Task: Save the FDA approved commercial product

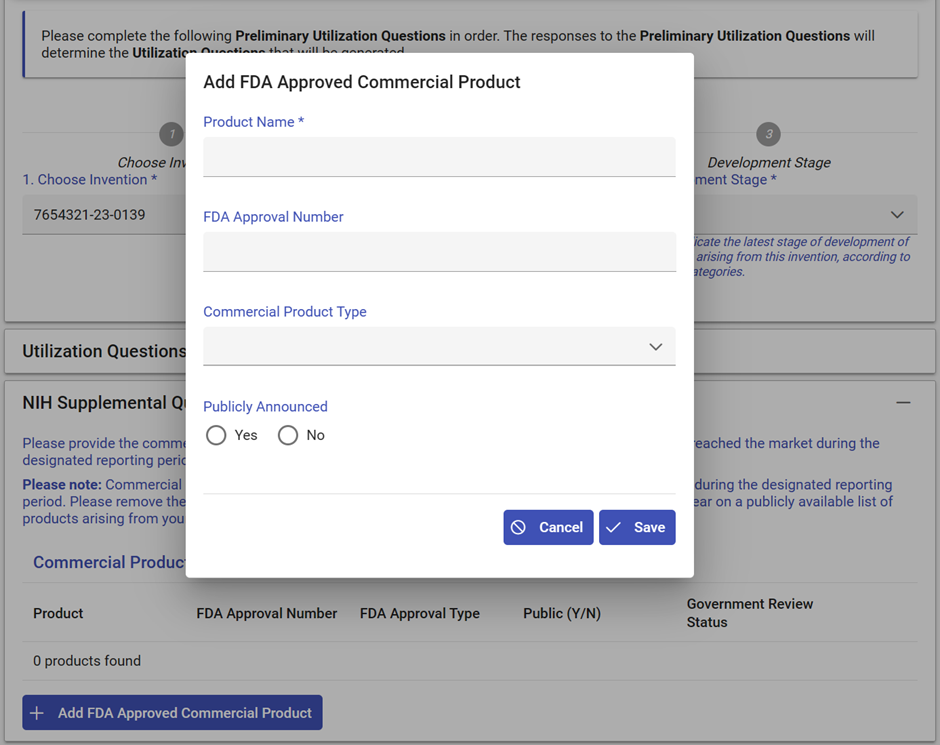Action: [637, 527]
